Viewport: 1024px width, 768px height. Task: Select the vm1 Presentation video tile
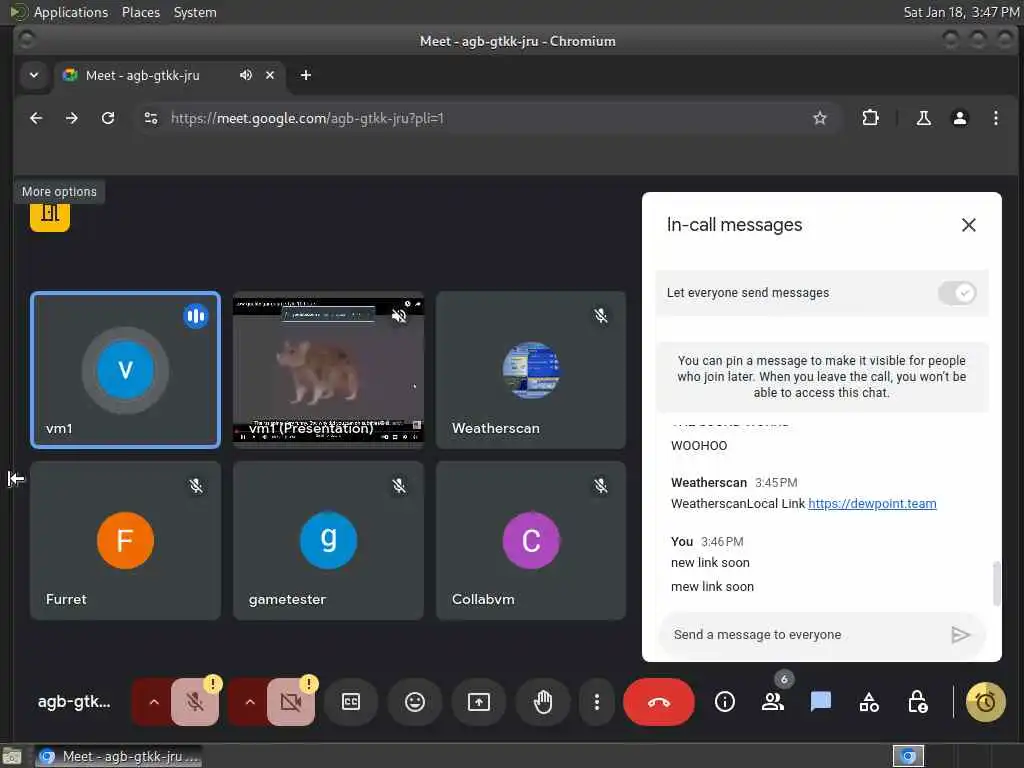[328, 370]
